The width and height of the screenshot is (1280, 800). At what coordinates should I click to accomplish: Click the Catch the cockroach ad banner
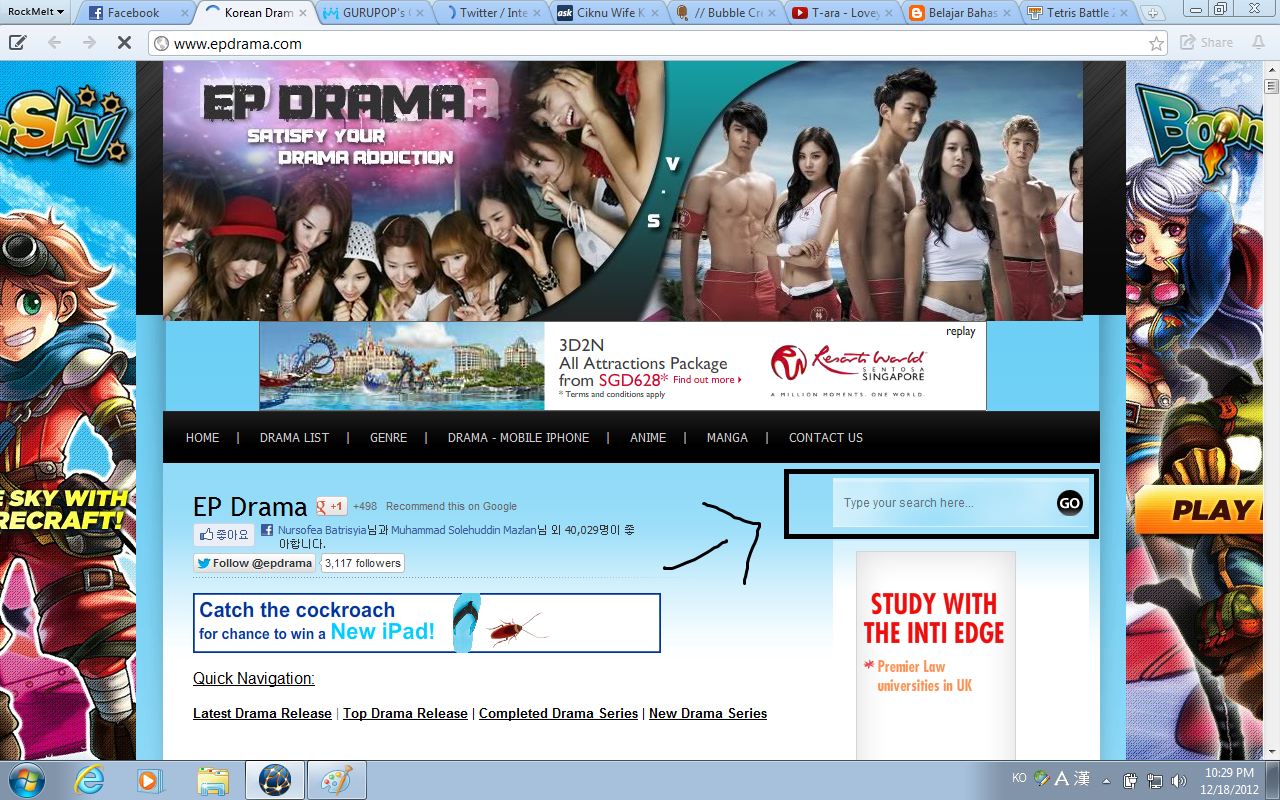coord(427,623)
